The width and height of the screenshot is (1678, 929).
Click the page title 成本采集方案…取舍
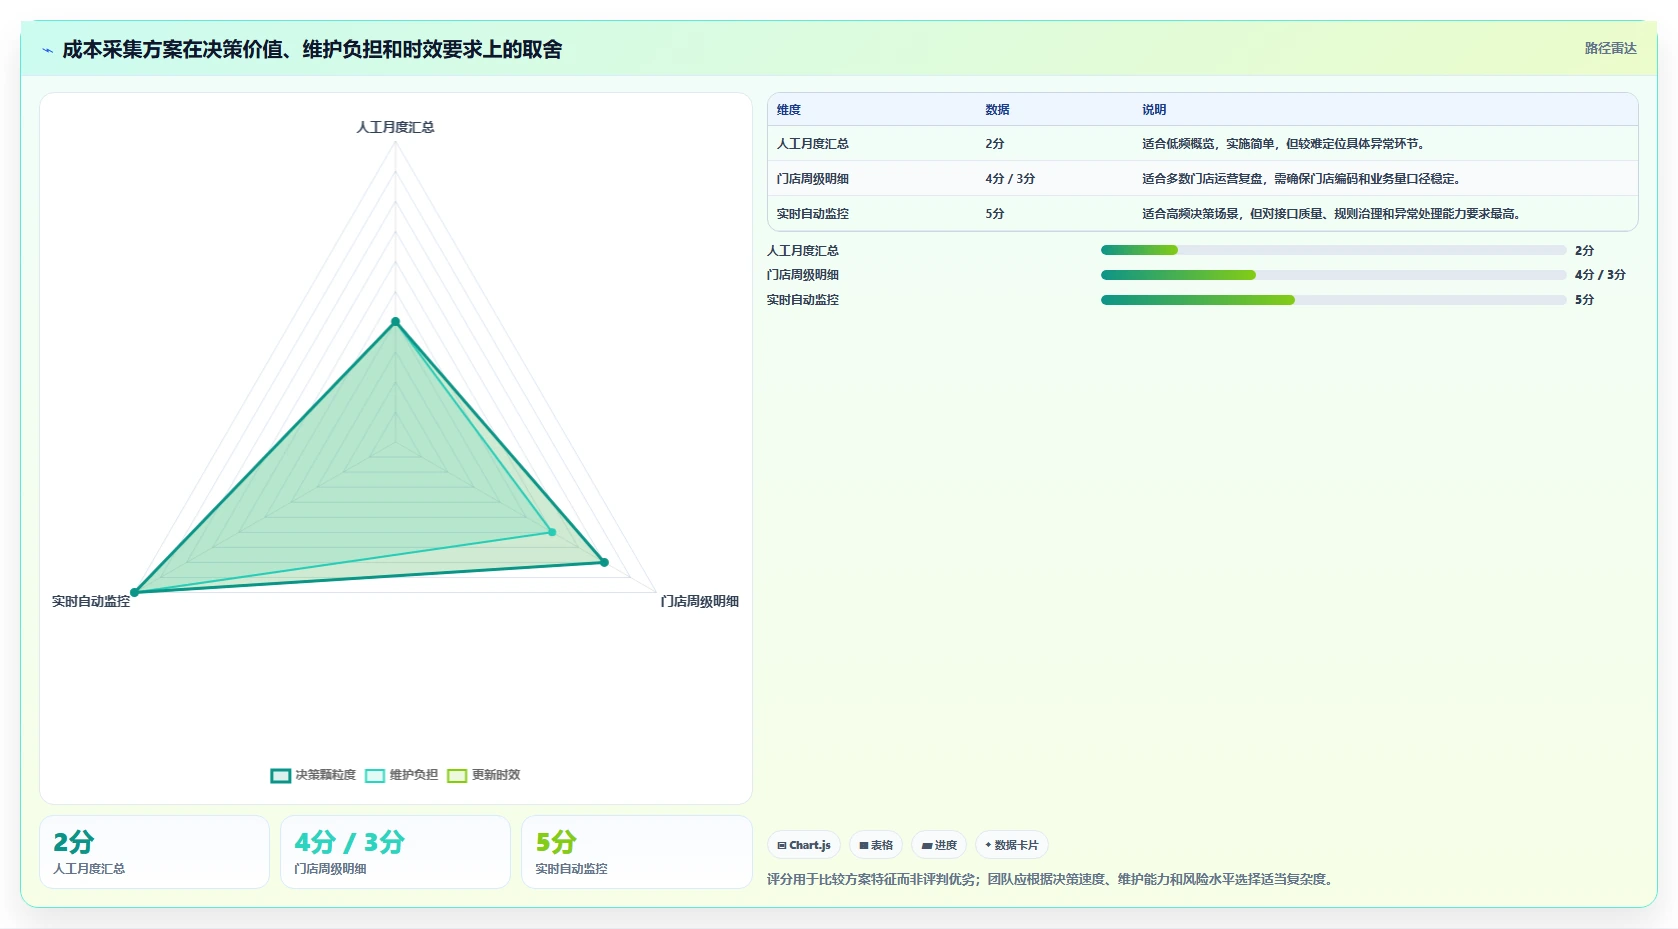tap(312, 49)
